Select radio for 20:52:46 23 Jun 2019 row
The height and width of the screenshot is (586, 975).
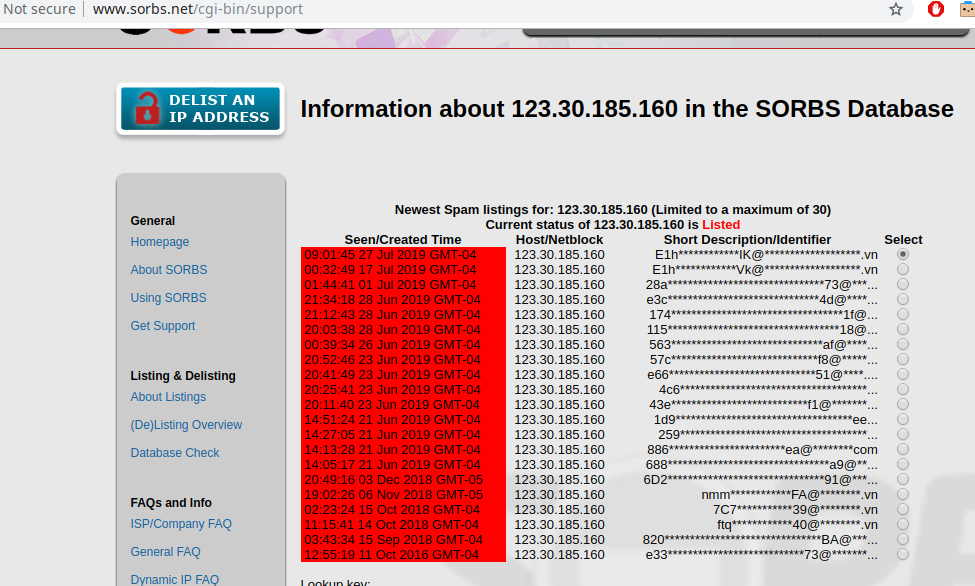pyautogui.click(x=903, y=359)
